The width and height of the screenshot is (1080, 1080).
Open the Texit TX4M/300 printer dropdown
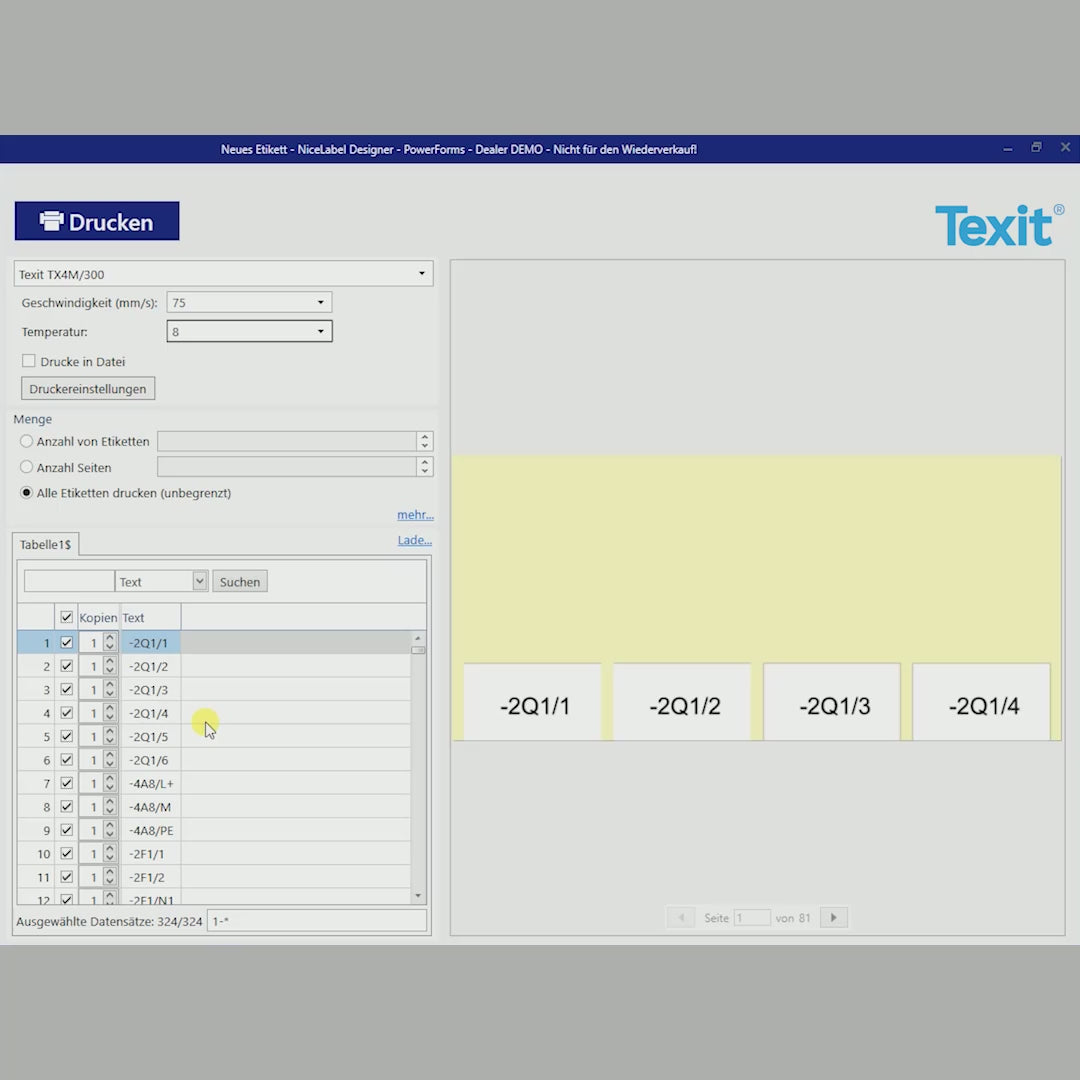coord(422,274)
